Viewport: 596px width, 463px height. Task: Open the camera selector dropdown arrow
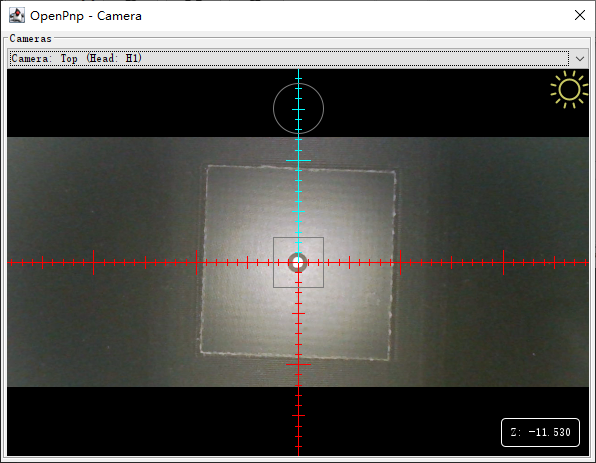[580, 59]
